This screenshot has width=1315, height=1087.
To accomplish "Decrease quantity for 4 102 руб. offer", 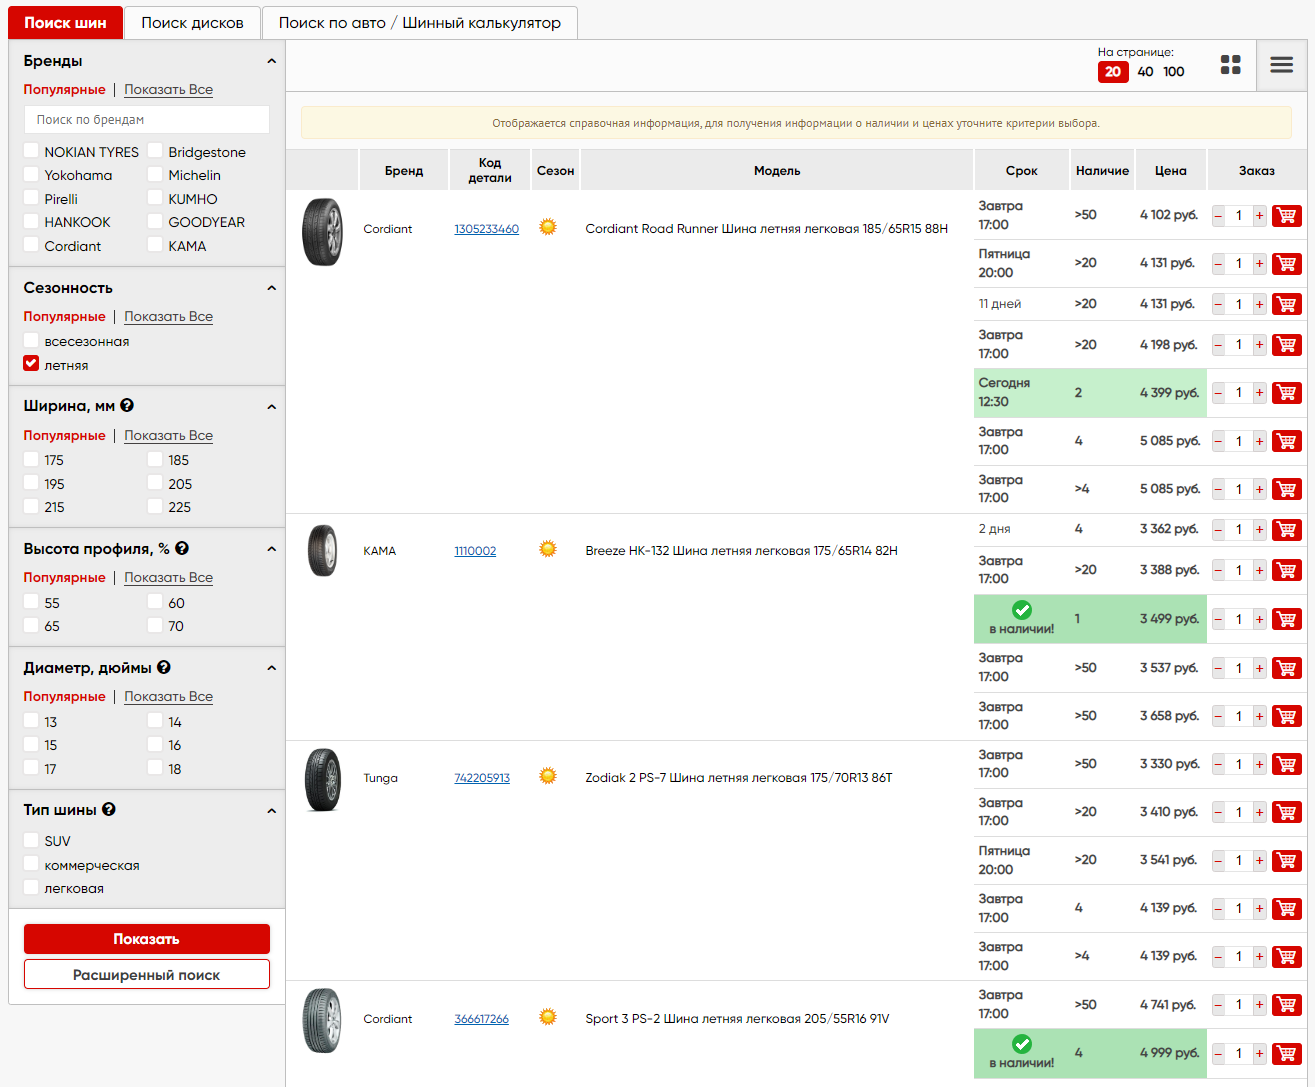I will [1218, 215].
